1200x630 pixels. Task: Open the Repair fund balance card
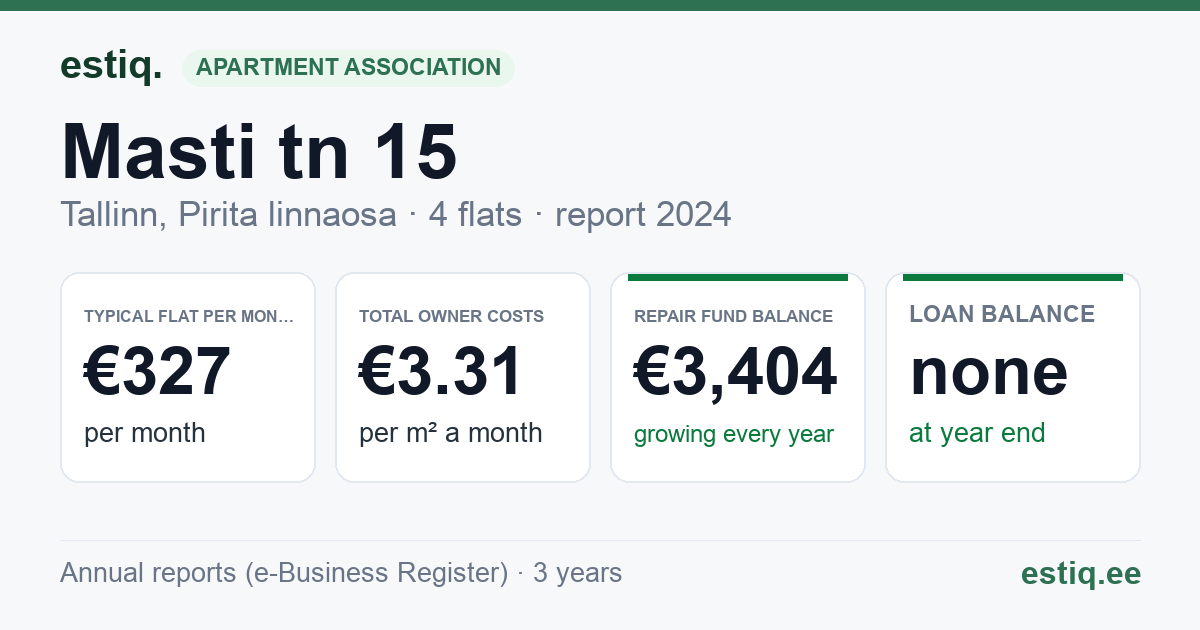(738, 377)
